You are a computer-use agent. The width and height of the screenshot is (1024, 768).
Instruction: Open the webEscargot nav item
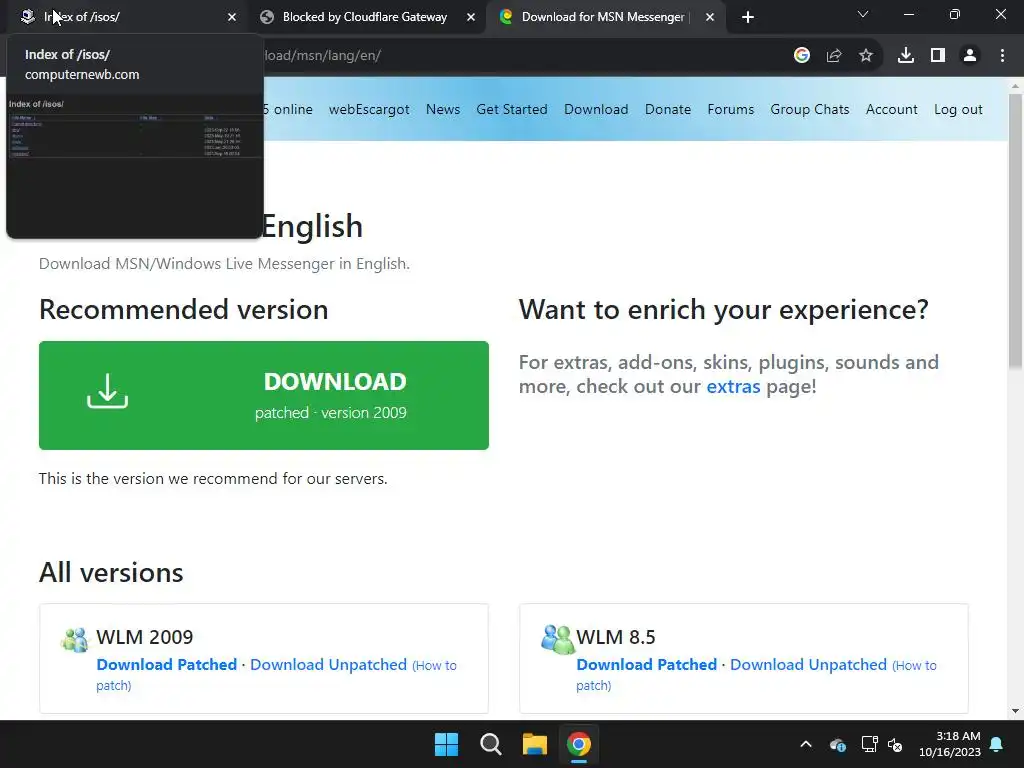[369, 110]
